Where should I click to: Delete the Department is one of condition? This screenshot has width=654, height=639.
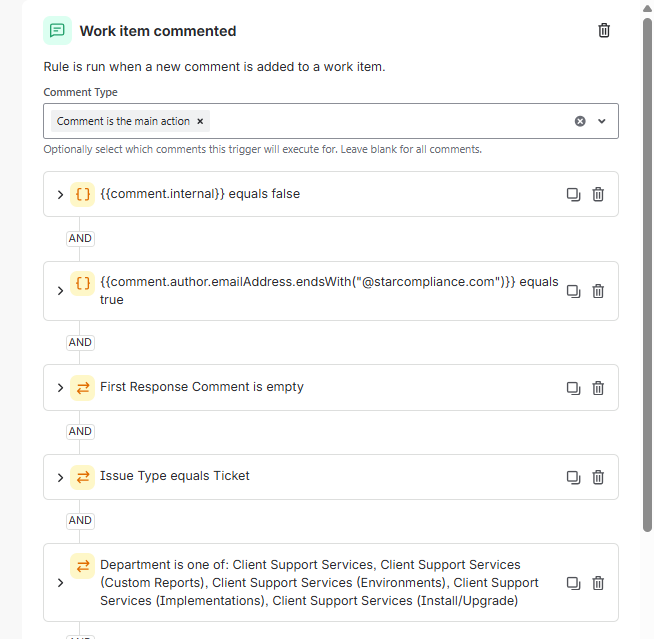(x=598, y=583)
